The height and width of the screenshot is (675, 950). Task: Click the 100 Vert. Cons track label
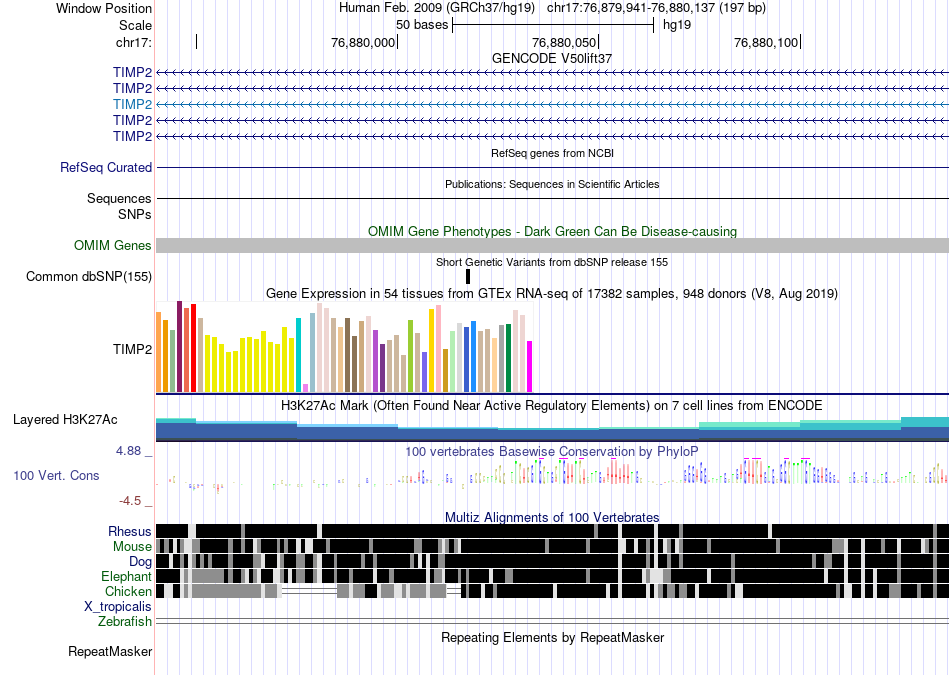point(56,476)
